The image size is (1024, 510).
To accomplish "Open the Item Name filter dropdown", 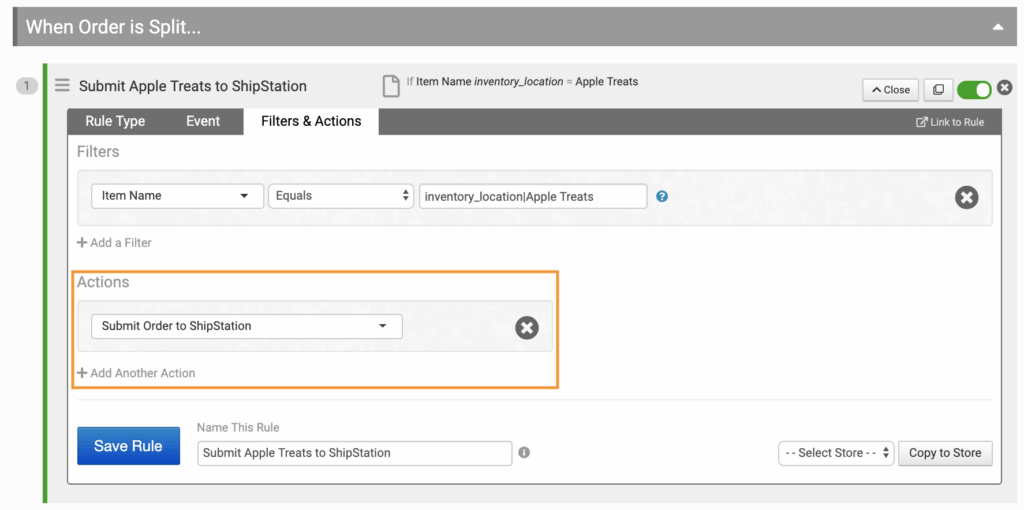I will 176,196.
